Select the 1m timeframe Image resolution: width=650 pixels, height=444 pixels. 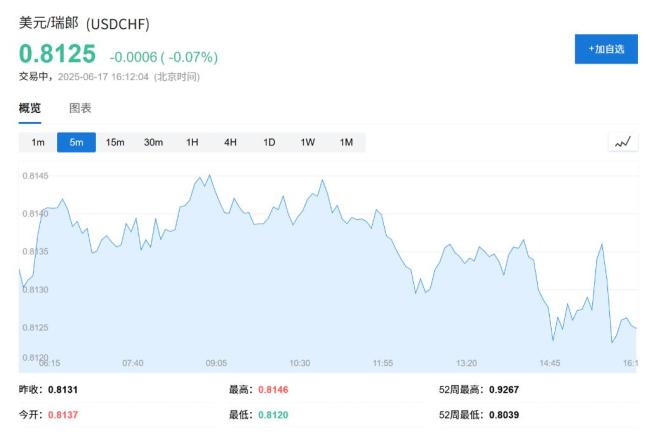tap(38, 142)
